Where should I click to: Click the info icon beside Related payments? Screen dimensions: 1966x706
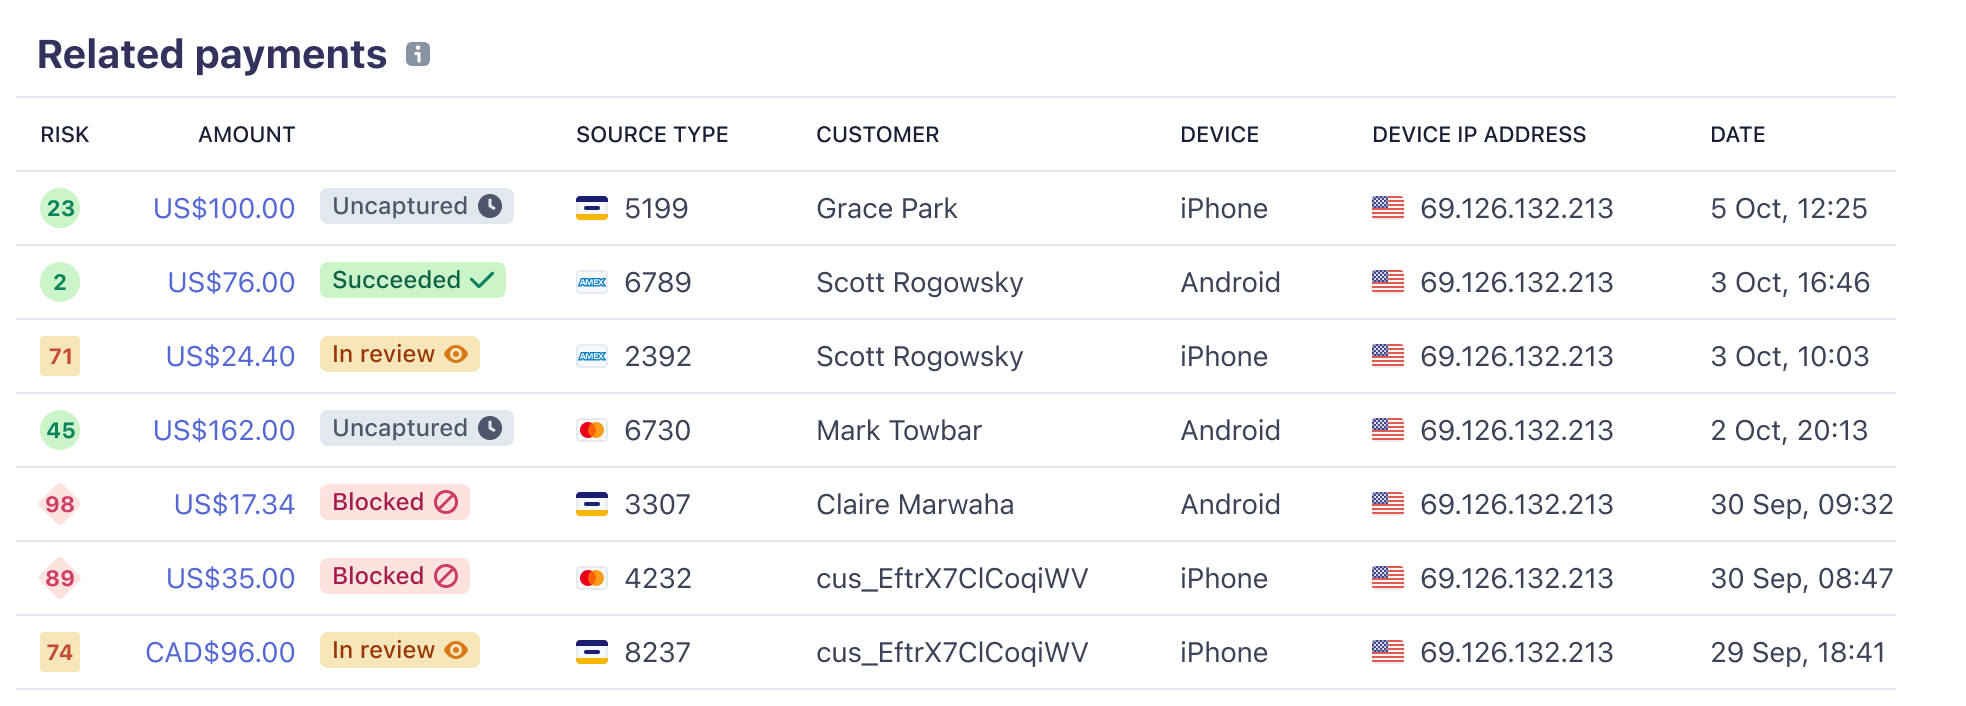[x=418, y=54]
